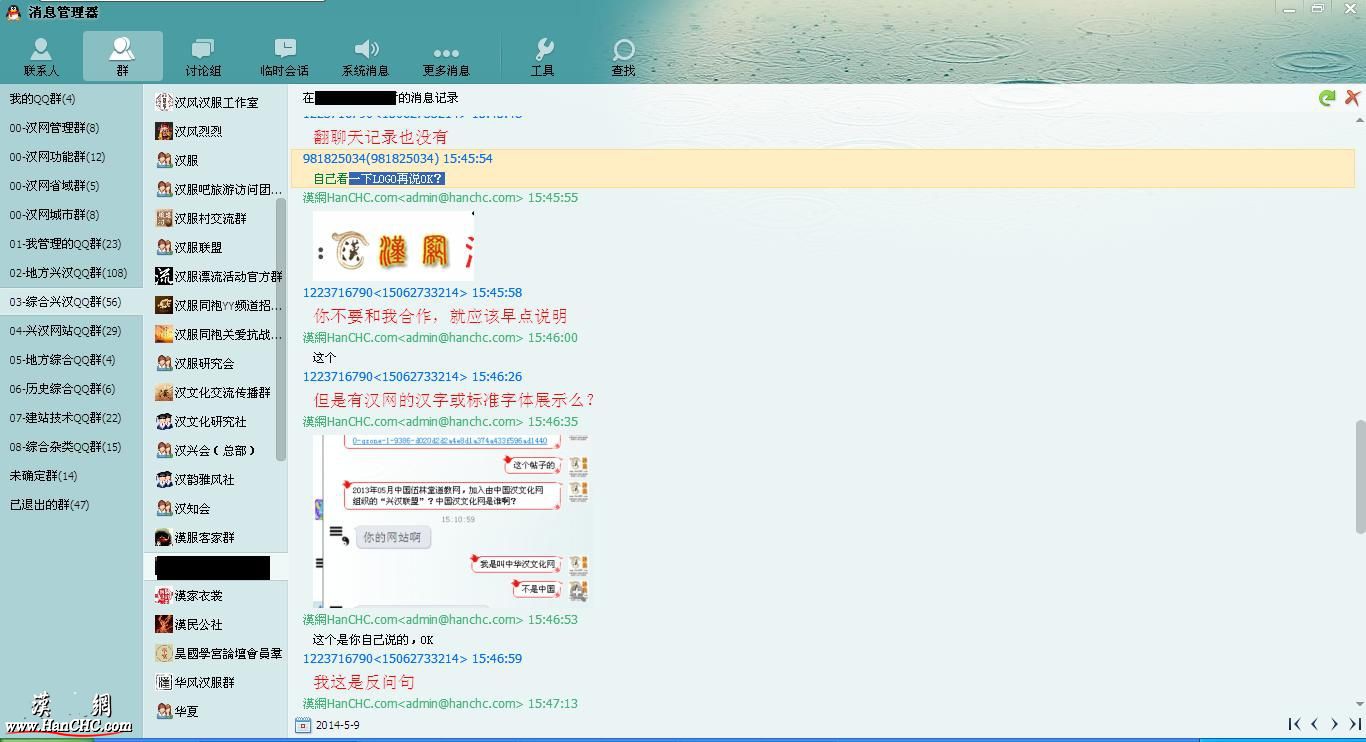Open the 2014-5-9 date picker

(303, 725)
